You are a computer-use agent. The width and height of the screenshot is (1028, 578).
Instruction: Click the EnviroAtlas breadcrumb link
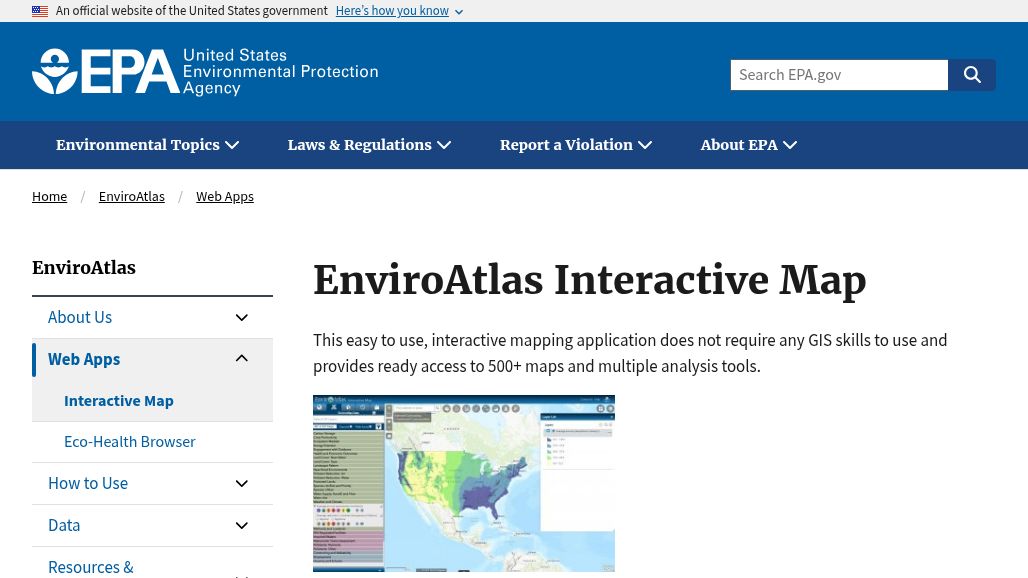click(131, 197)
